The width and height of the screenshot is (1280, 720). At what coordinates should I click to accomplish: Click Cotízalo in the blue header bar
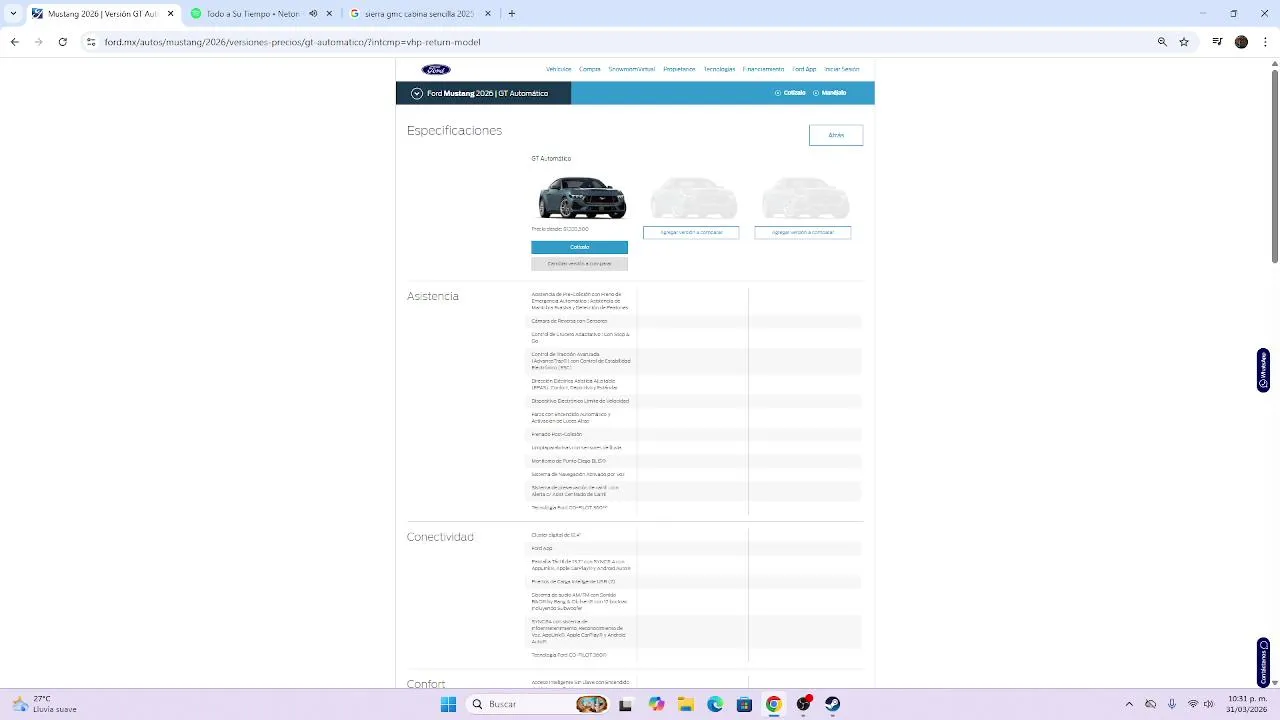coord(790,93)
